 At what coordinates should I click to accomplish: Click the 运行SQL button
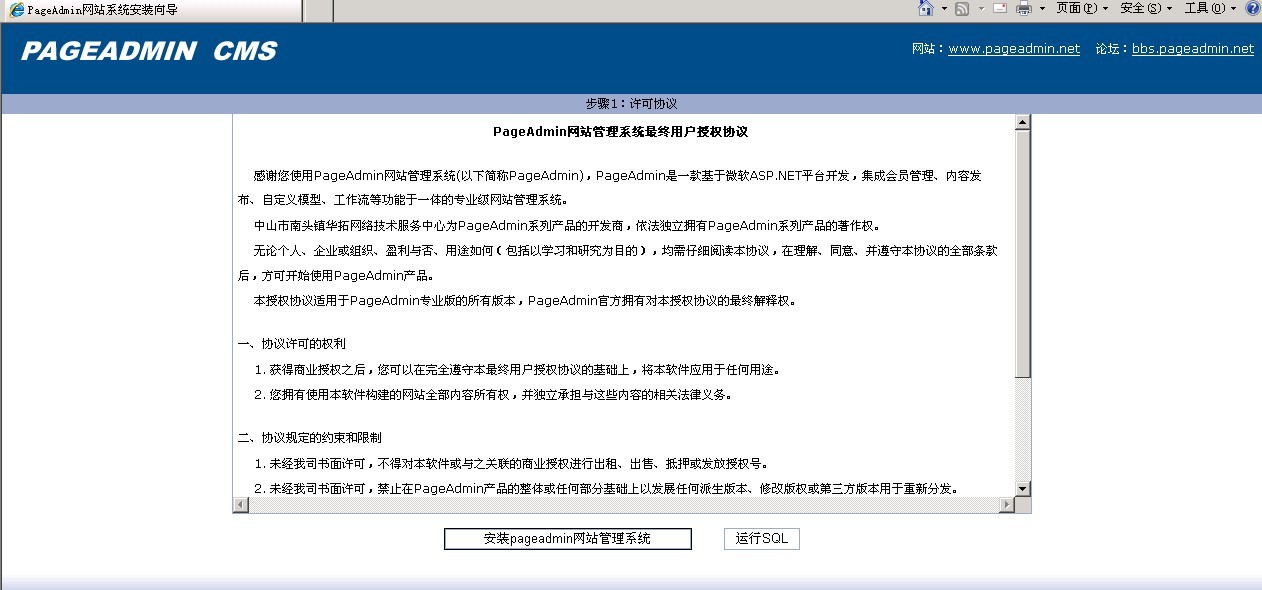click(761, 539)
